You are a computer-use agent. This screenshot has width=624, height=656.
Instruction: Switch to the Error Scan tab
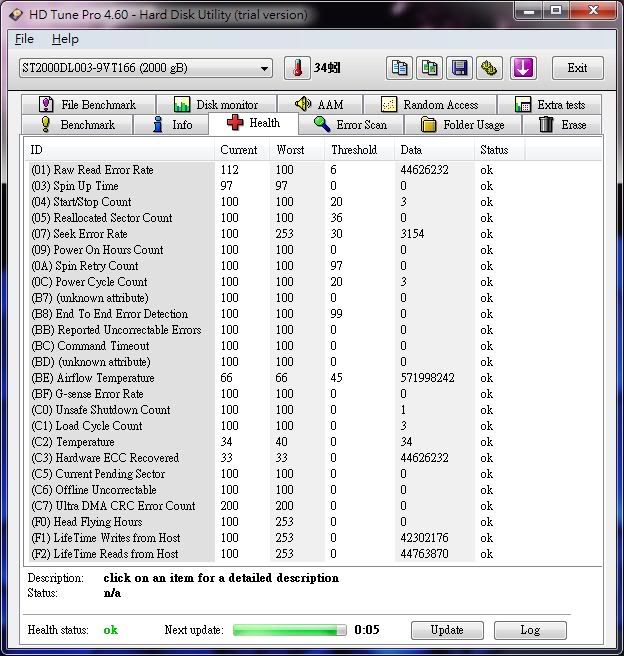[351, 125]
